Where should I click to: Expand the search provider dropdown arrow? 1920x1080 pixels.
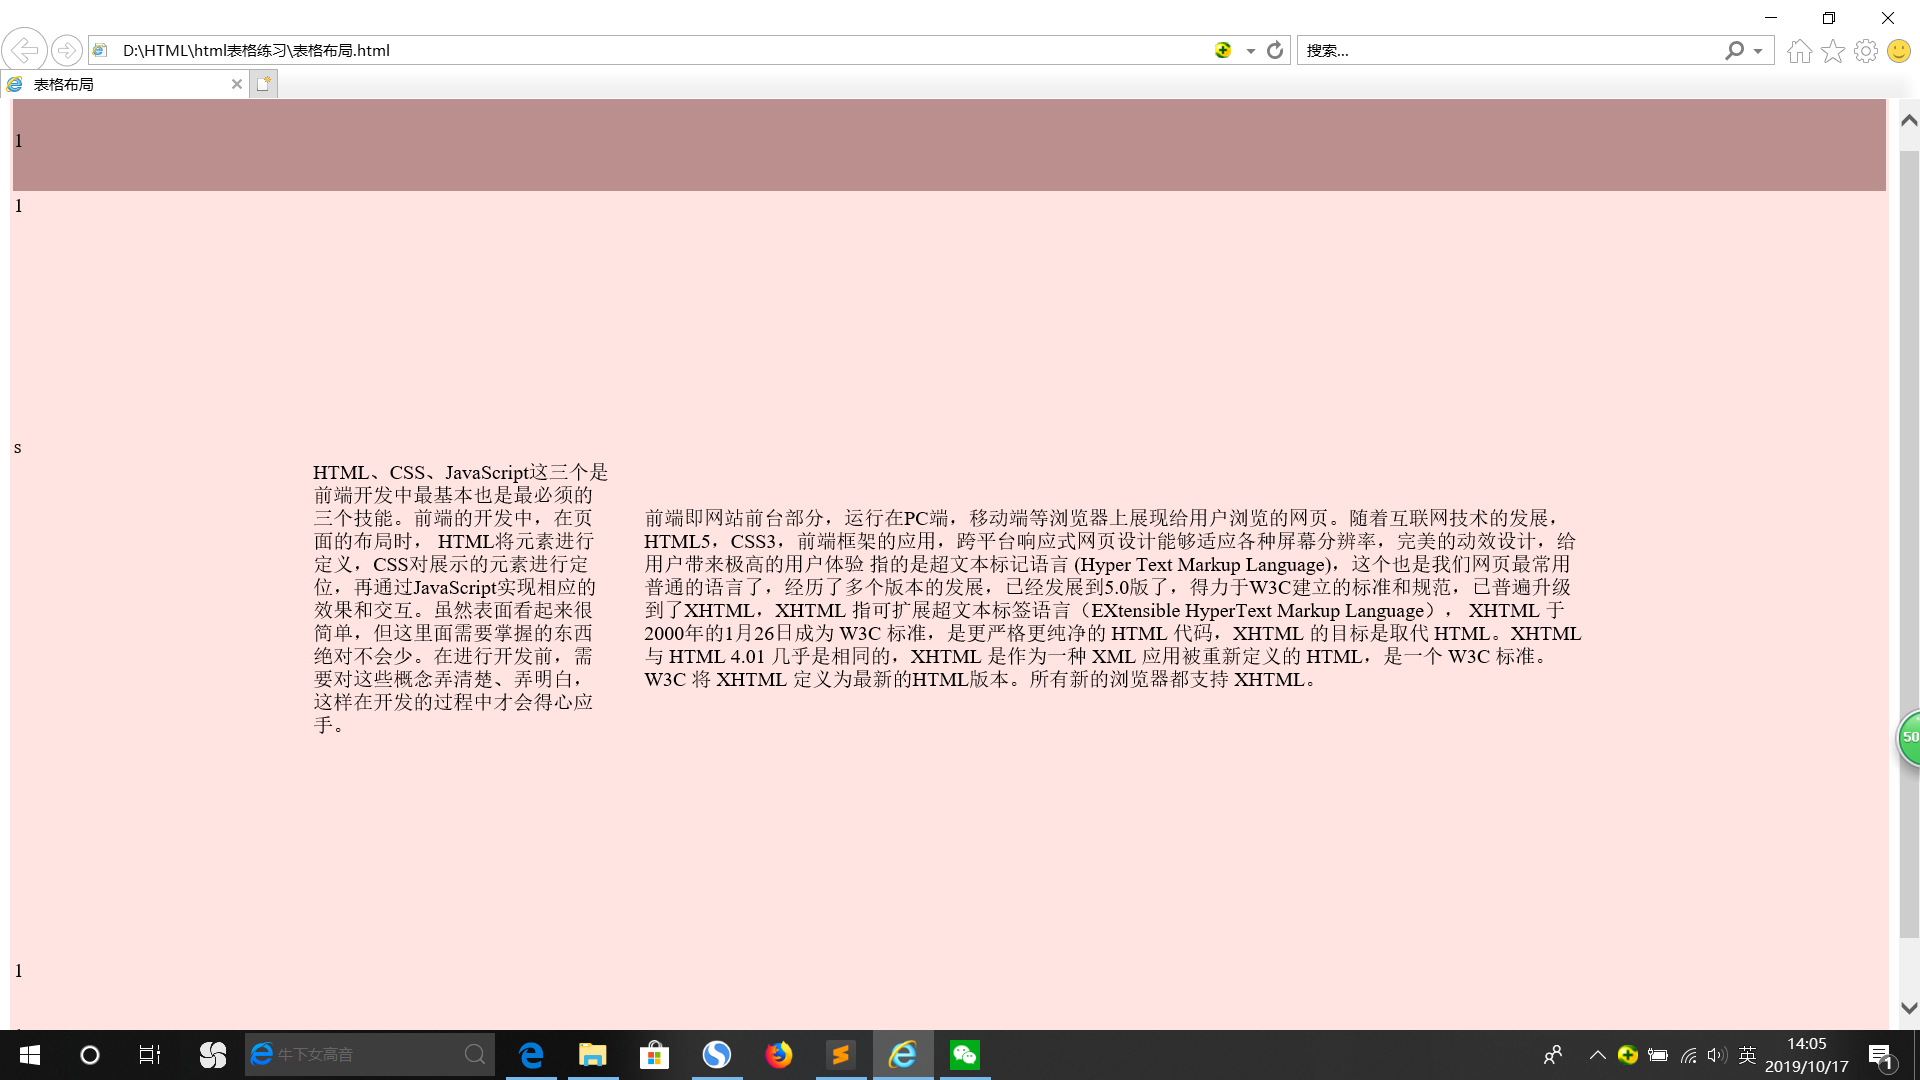click(1758, 51)
